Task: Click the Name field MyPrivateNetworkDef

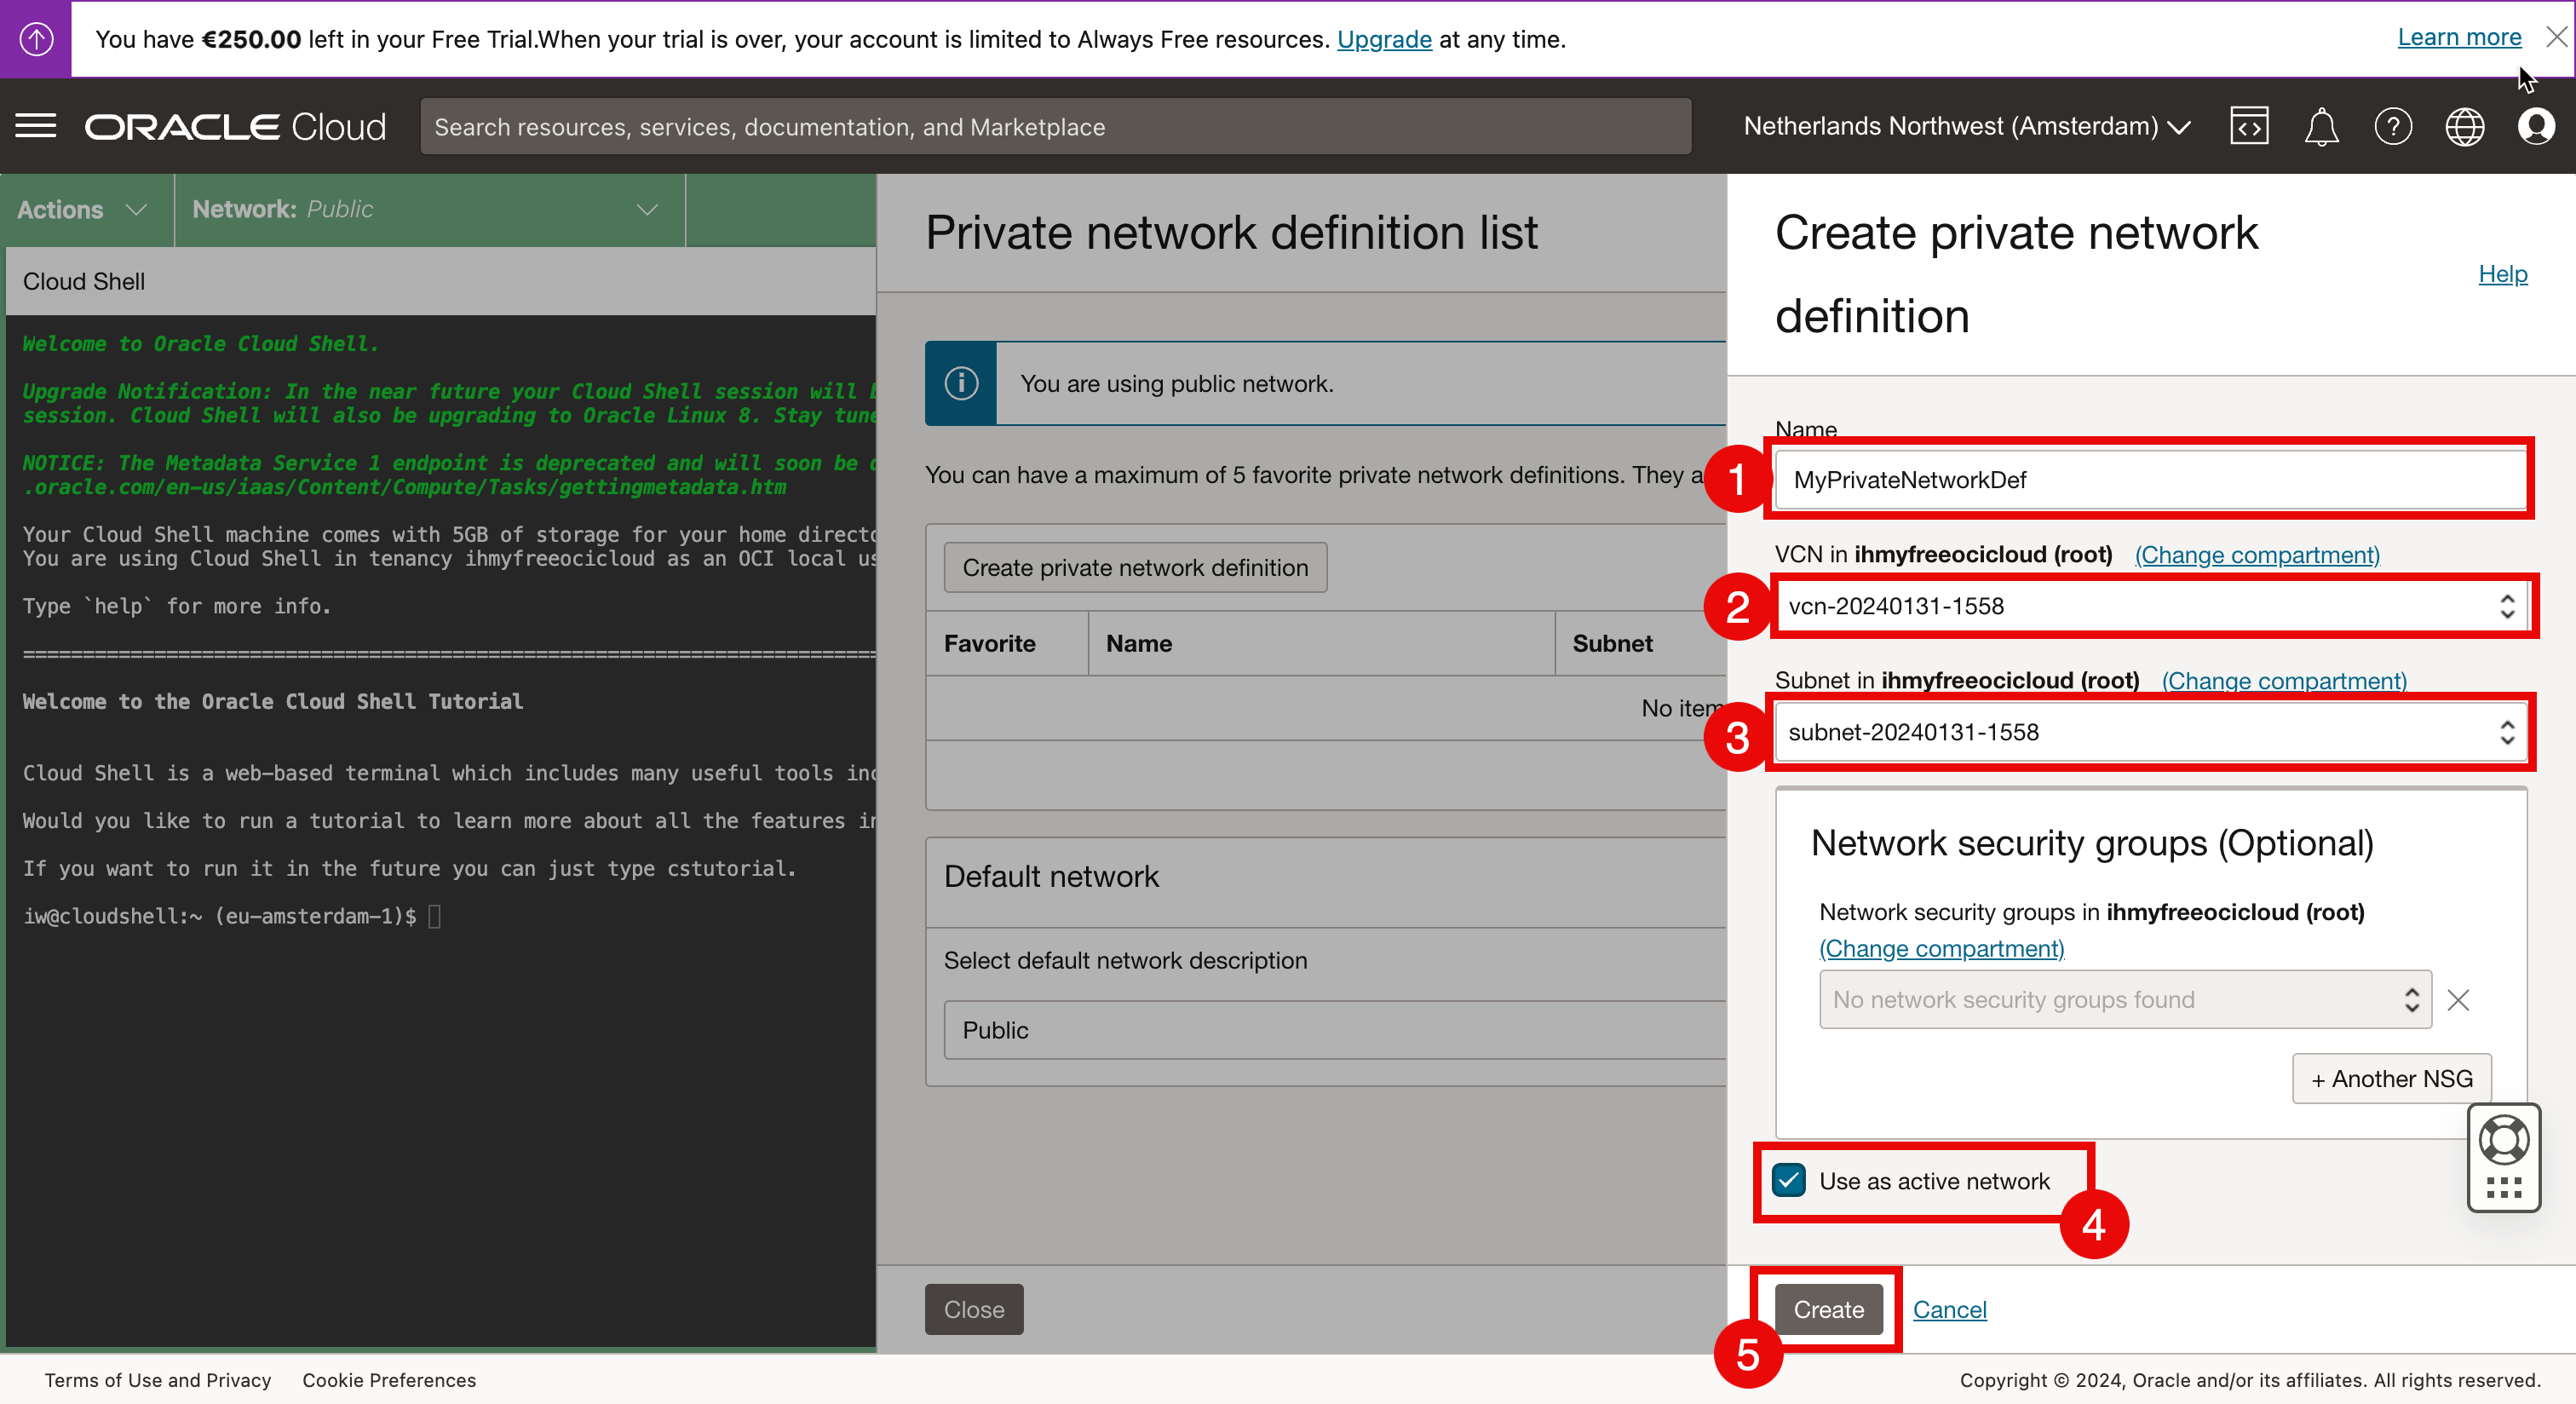Action: pos(2150,480)
